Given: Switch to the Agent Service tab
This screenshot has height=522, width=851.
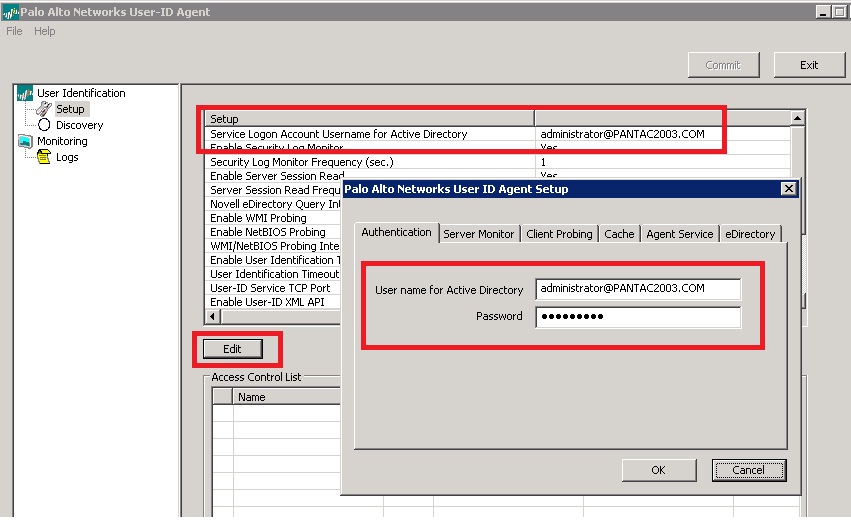Looking at the screenshot, I should tap(679, 234).
